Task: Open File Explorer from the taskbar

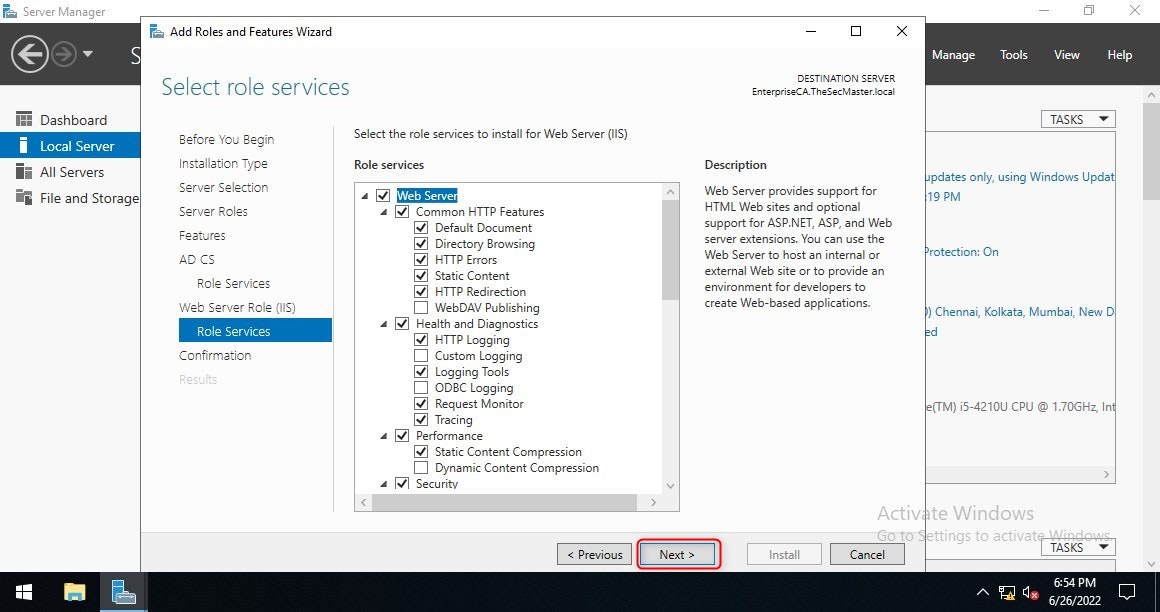Action: click(74, 592)
